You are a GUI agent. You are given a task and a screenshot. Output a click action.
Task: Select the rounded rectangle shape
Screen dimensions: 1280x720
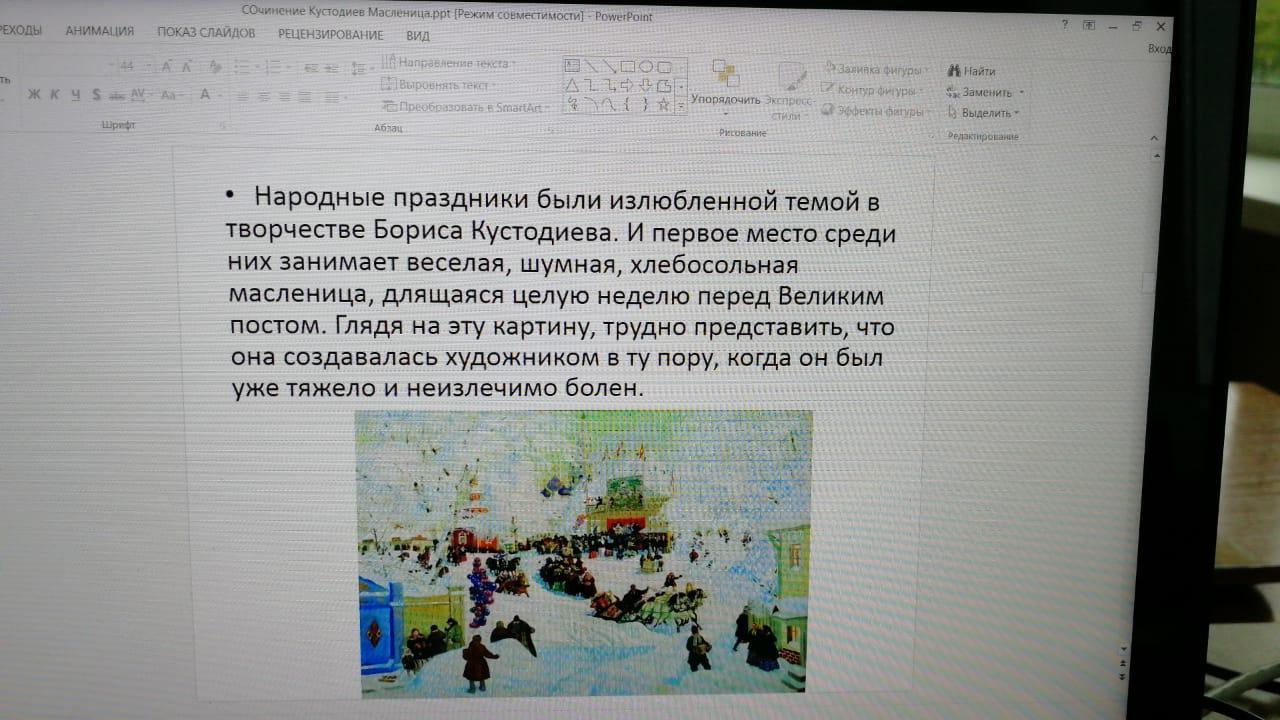663,67
